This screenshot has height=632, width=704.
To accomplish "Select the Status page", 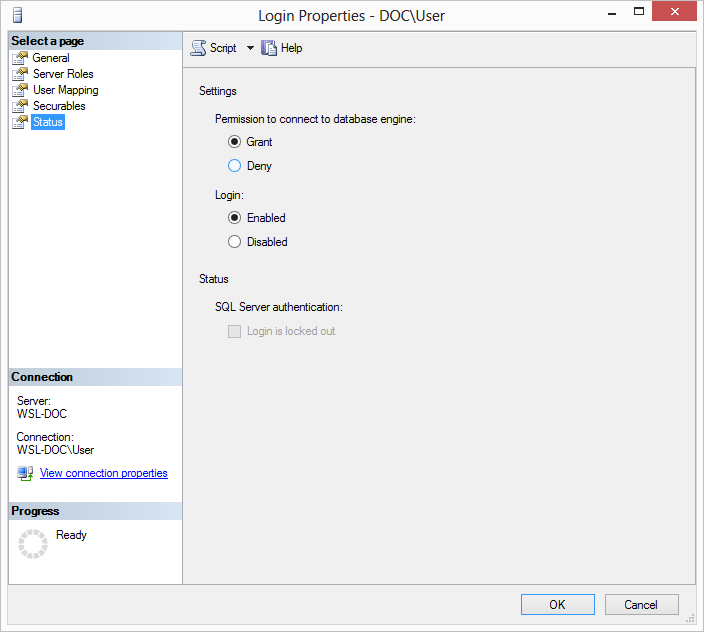I will pos(48,122).
